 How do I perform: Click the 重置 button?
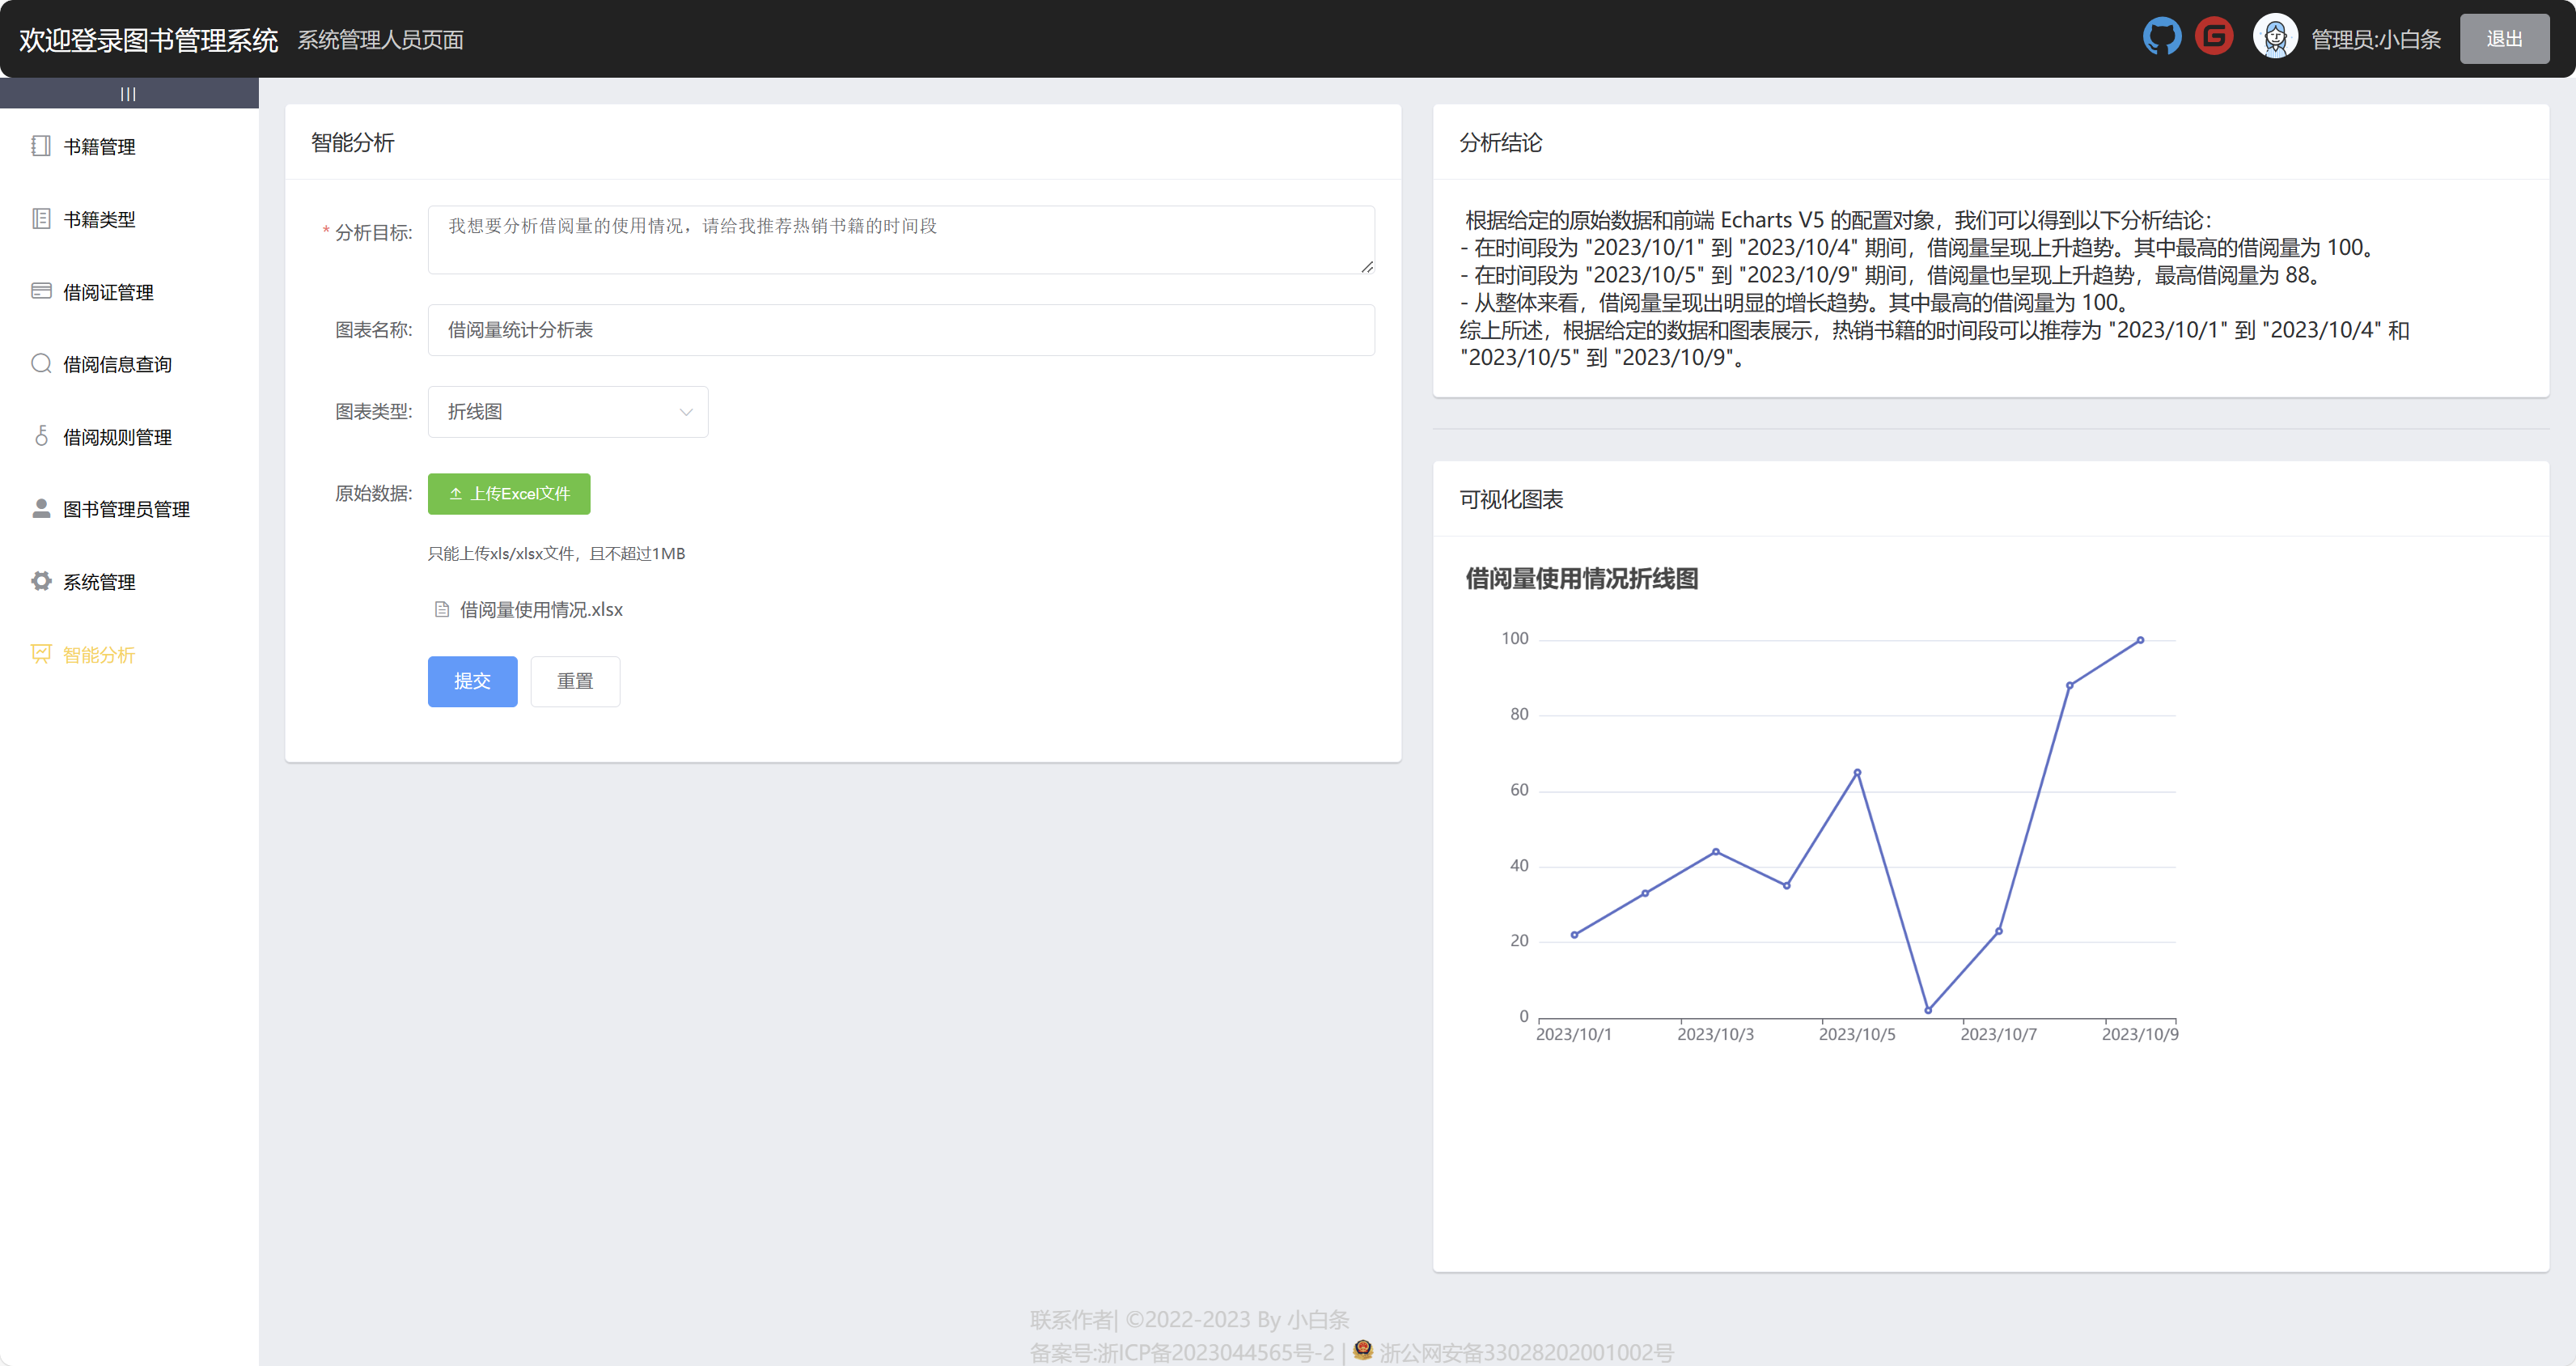pos(575,681)
